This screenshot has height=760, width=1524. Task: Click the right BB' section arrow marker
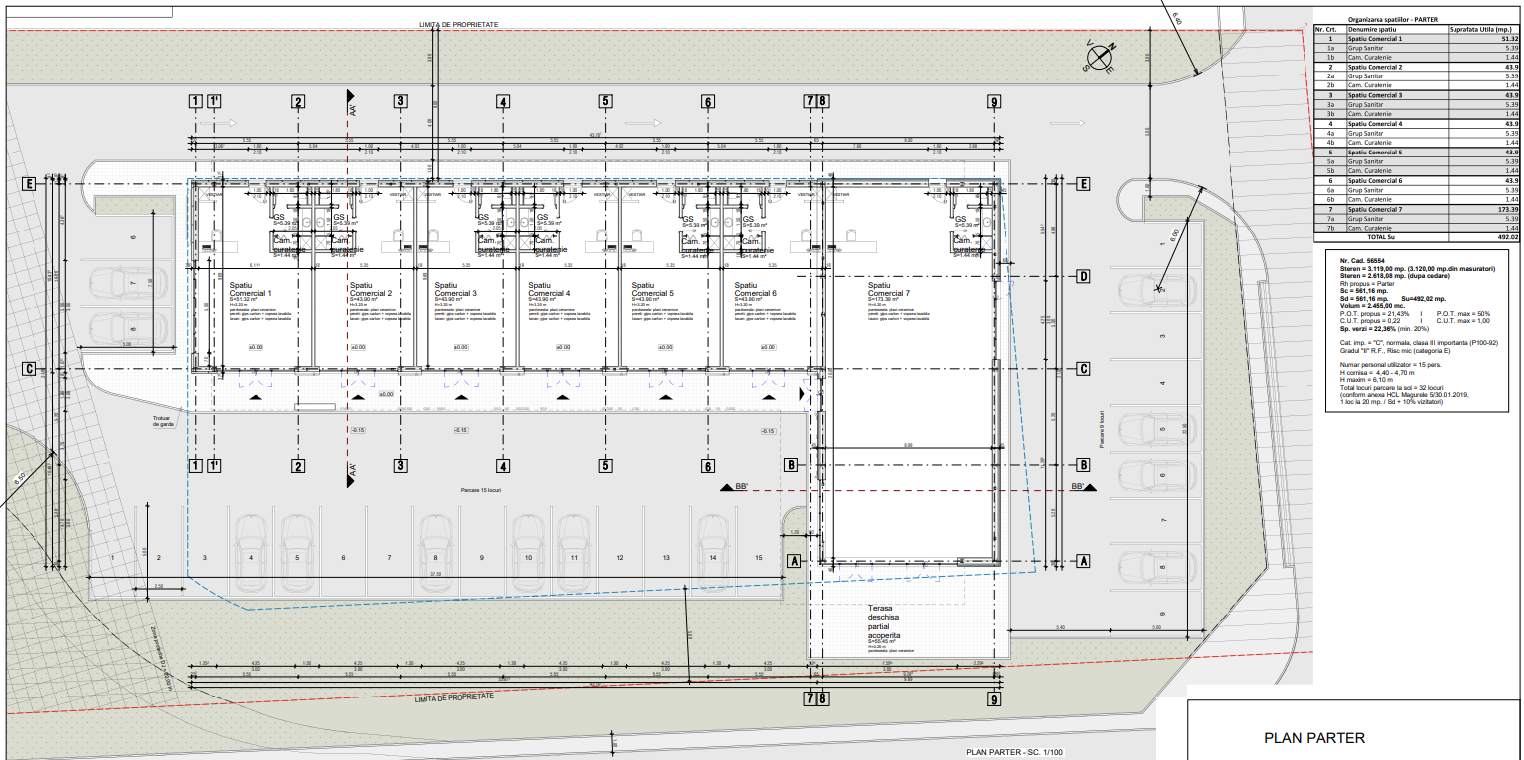(x=1083, y=487)
